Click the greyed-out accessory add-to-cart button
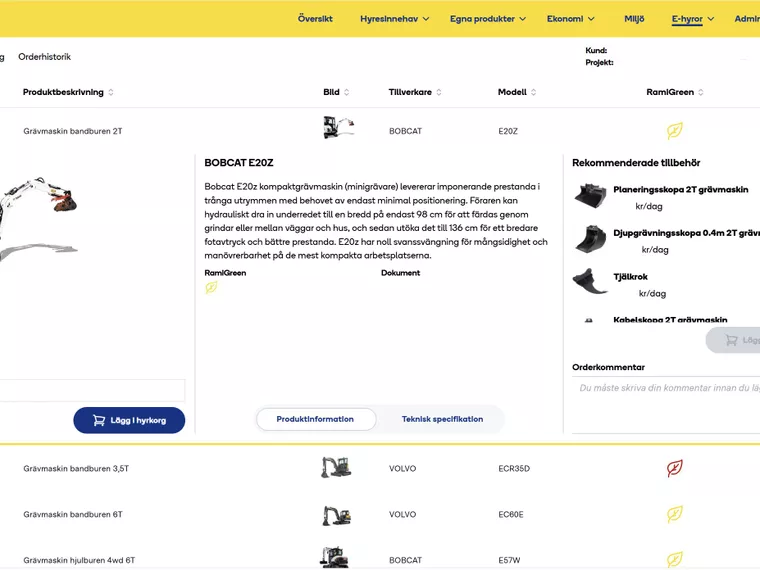 (x=733, y=340)
